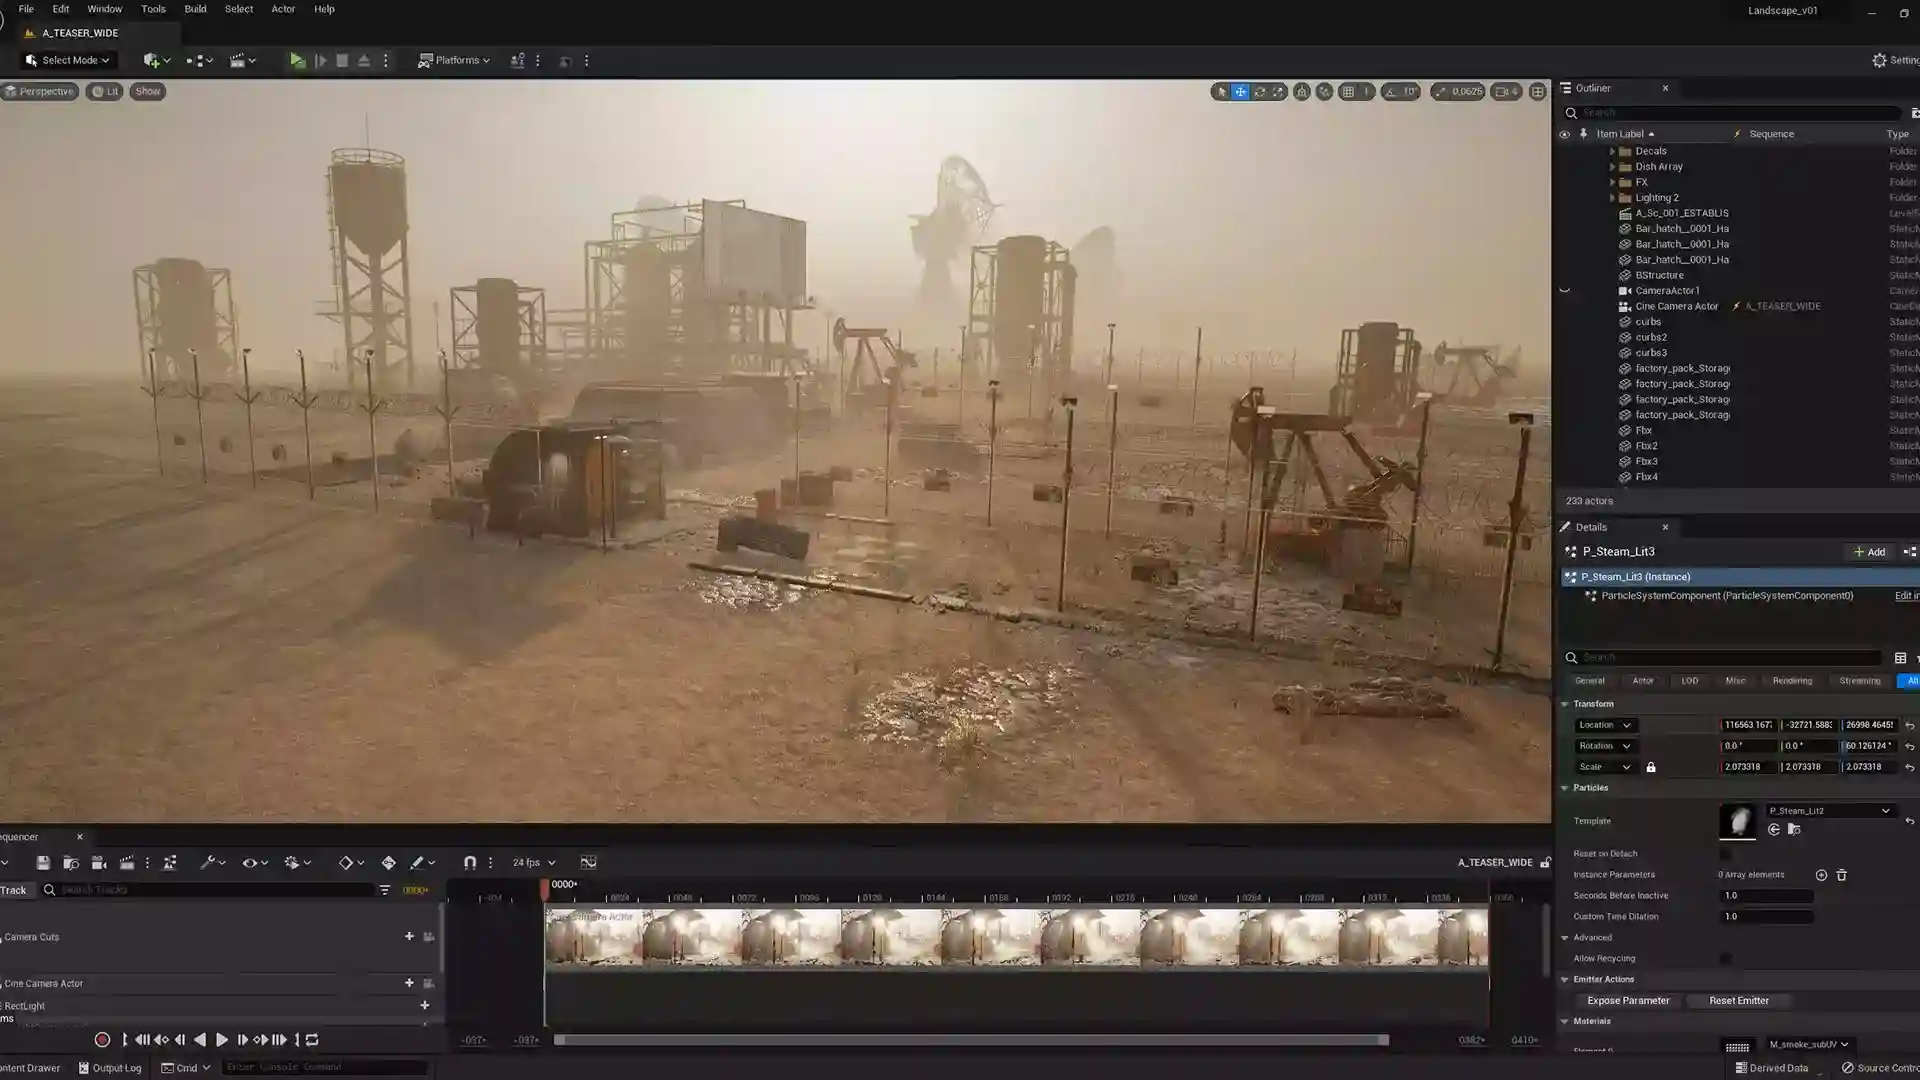The image size is (1920, 1080).
Task: Expand the Lighting 2 folder in Outliner
Action: click(1613, 197)
